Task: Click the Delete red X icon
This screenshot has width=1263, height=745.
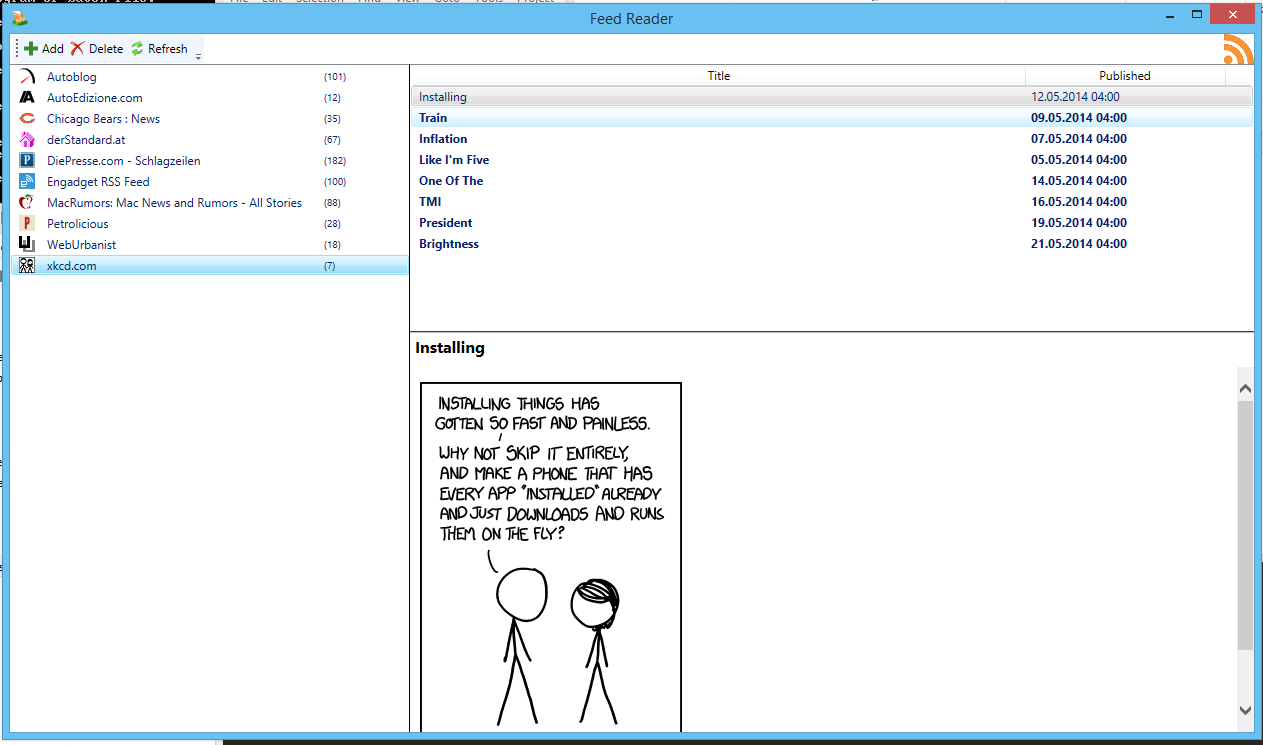Action: tap(77, 49)
